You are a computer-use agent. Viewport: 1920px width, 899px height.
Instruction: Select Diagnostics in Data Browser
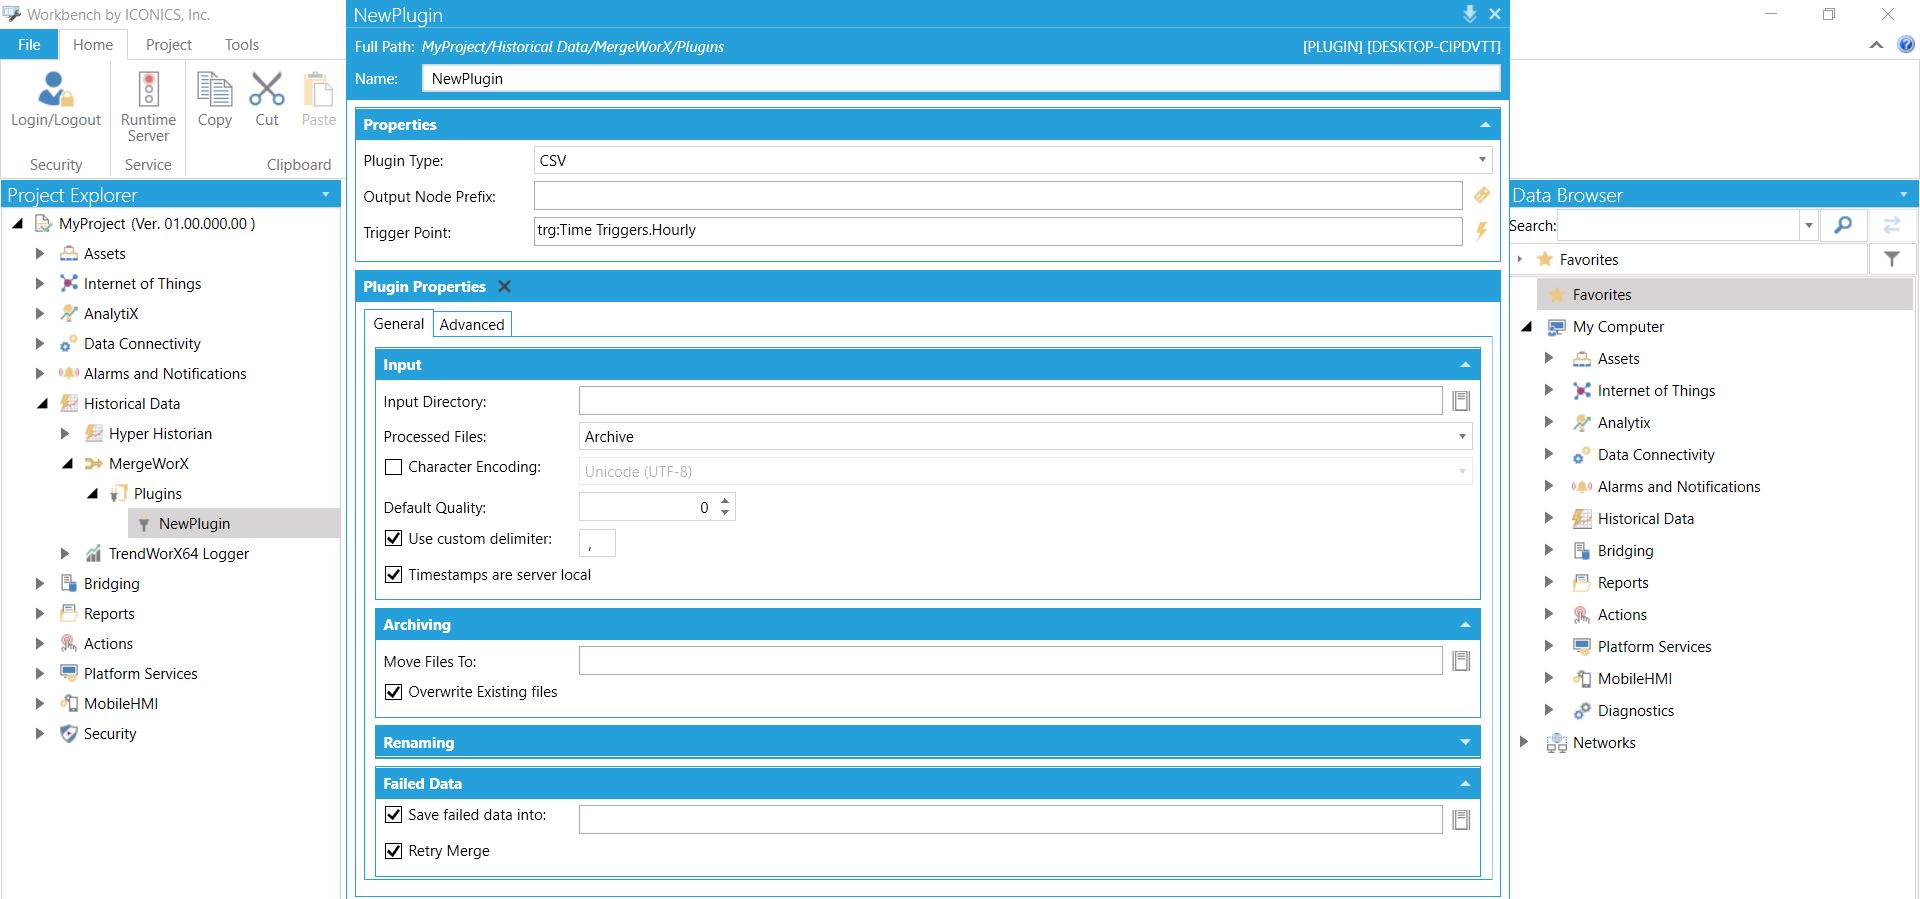tap(1635, 711)
